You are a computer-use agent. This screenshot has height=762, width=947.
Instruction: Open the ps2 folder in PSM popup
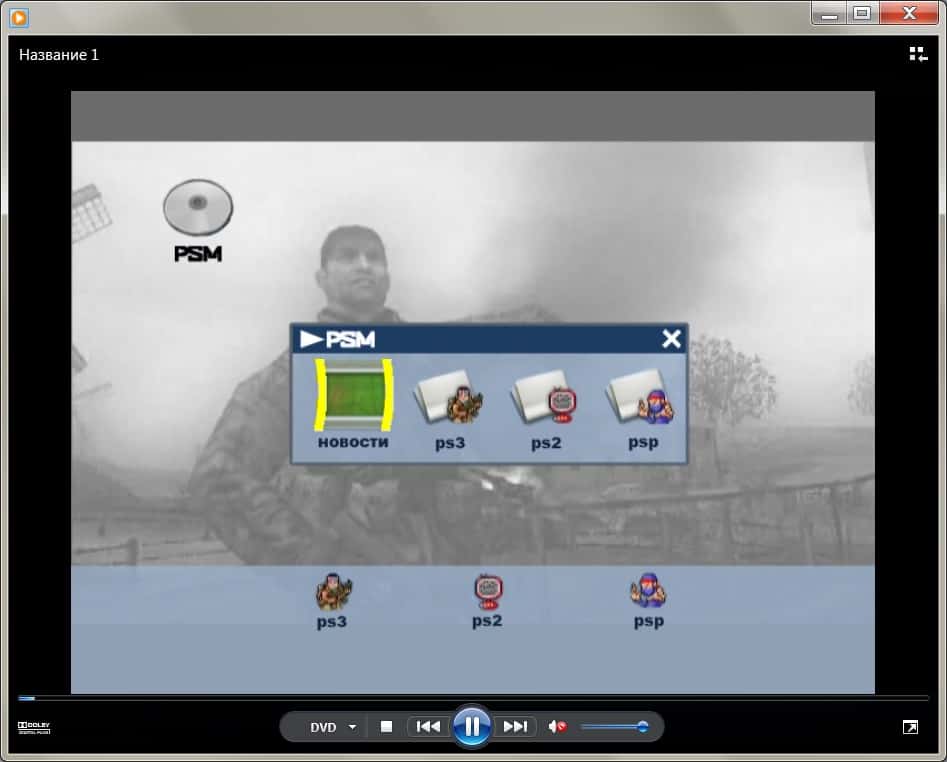(x=546, y=411)
